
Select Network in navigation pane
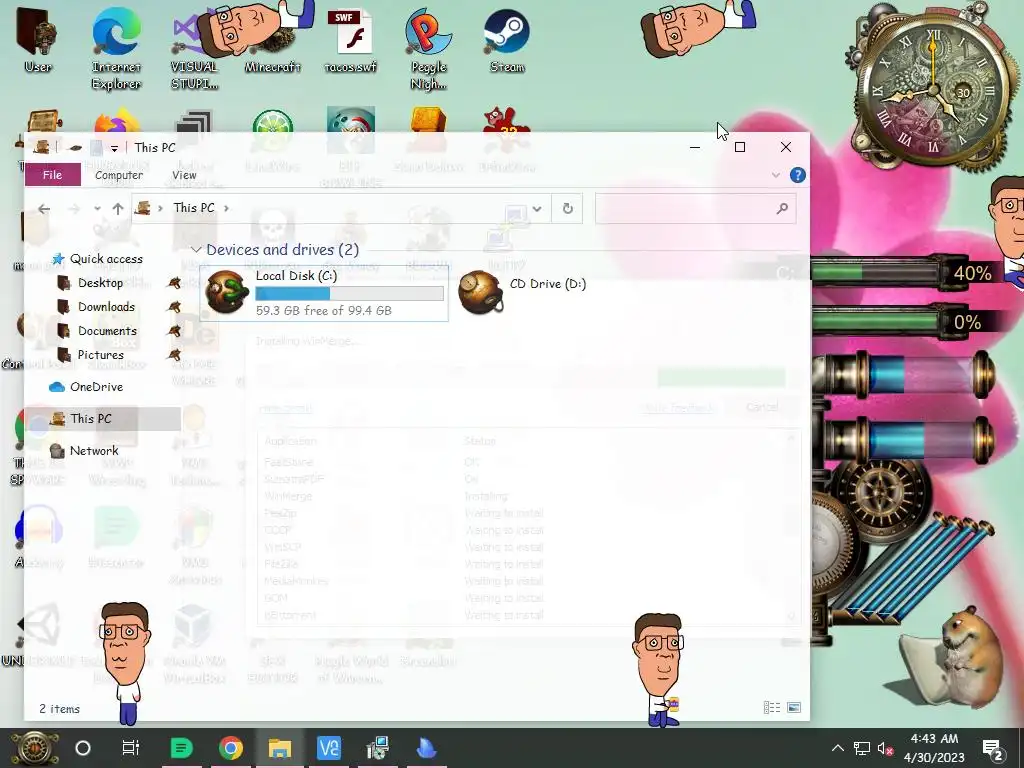(x=94, y=451)
